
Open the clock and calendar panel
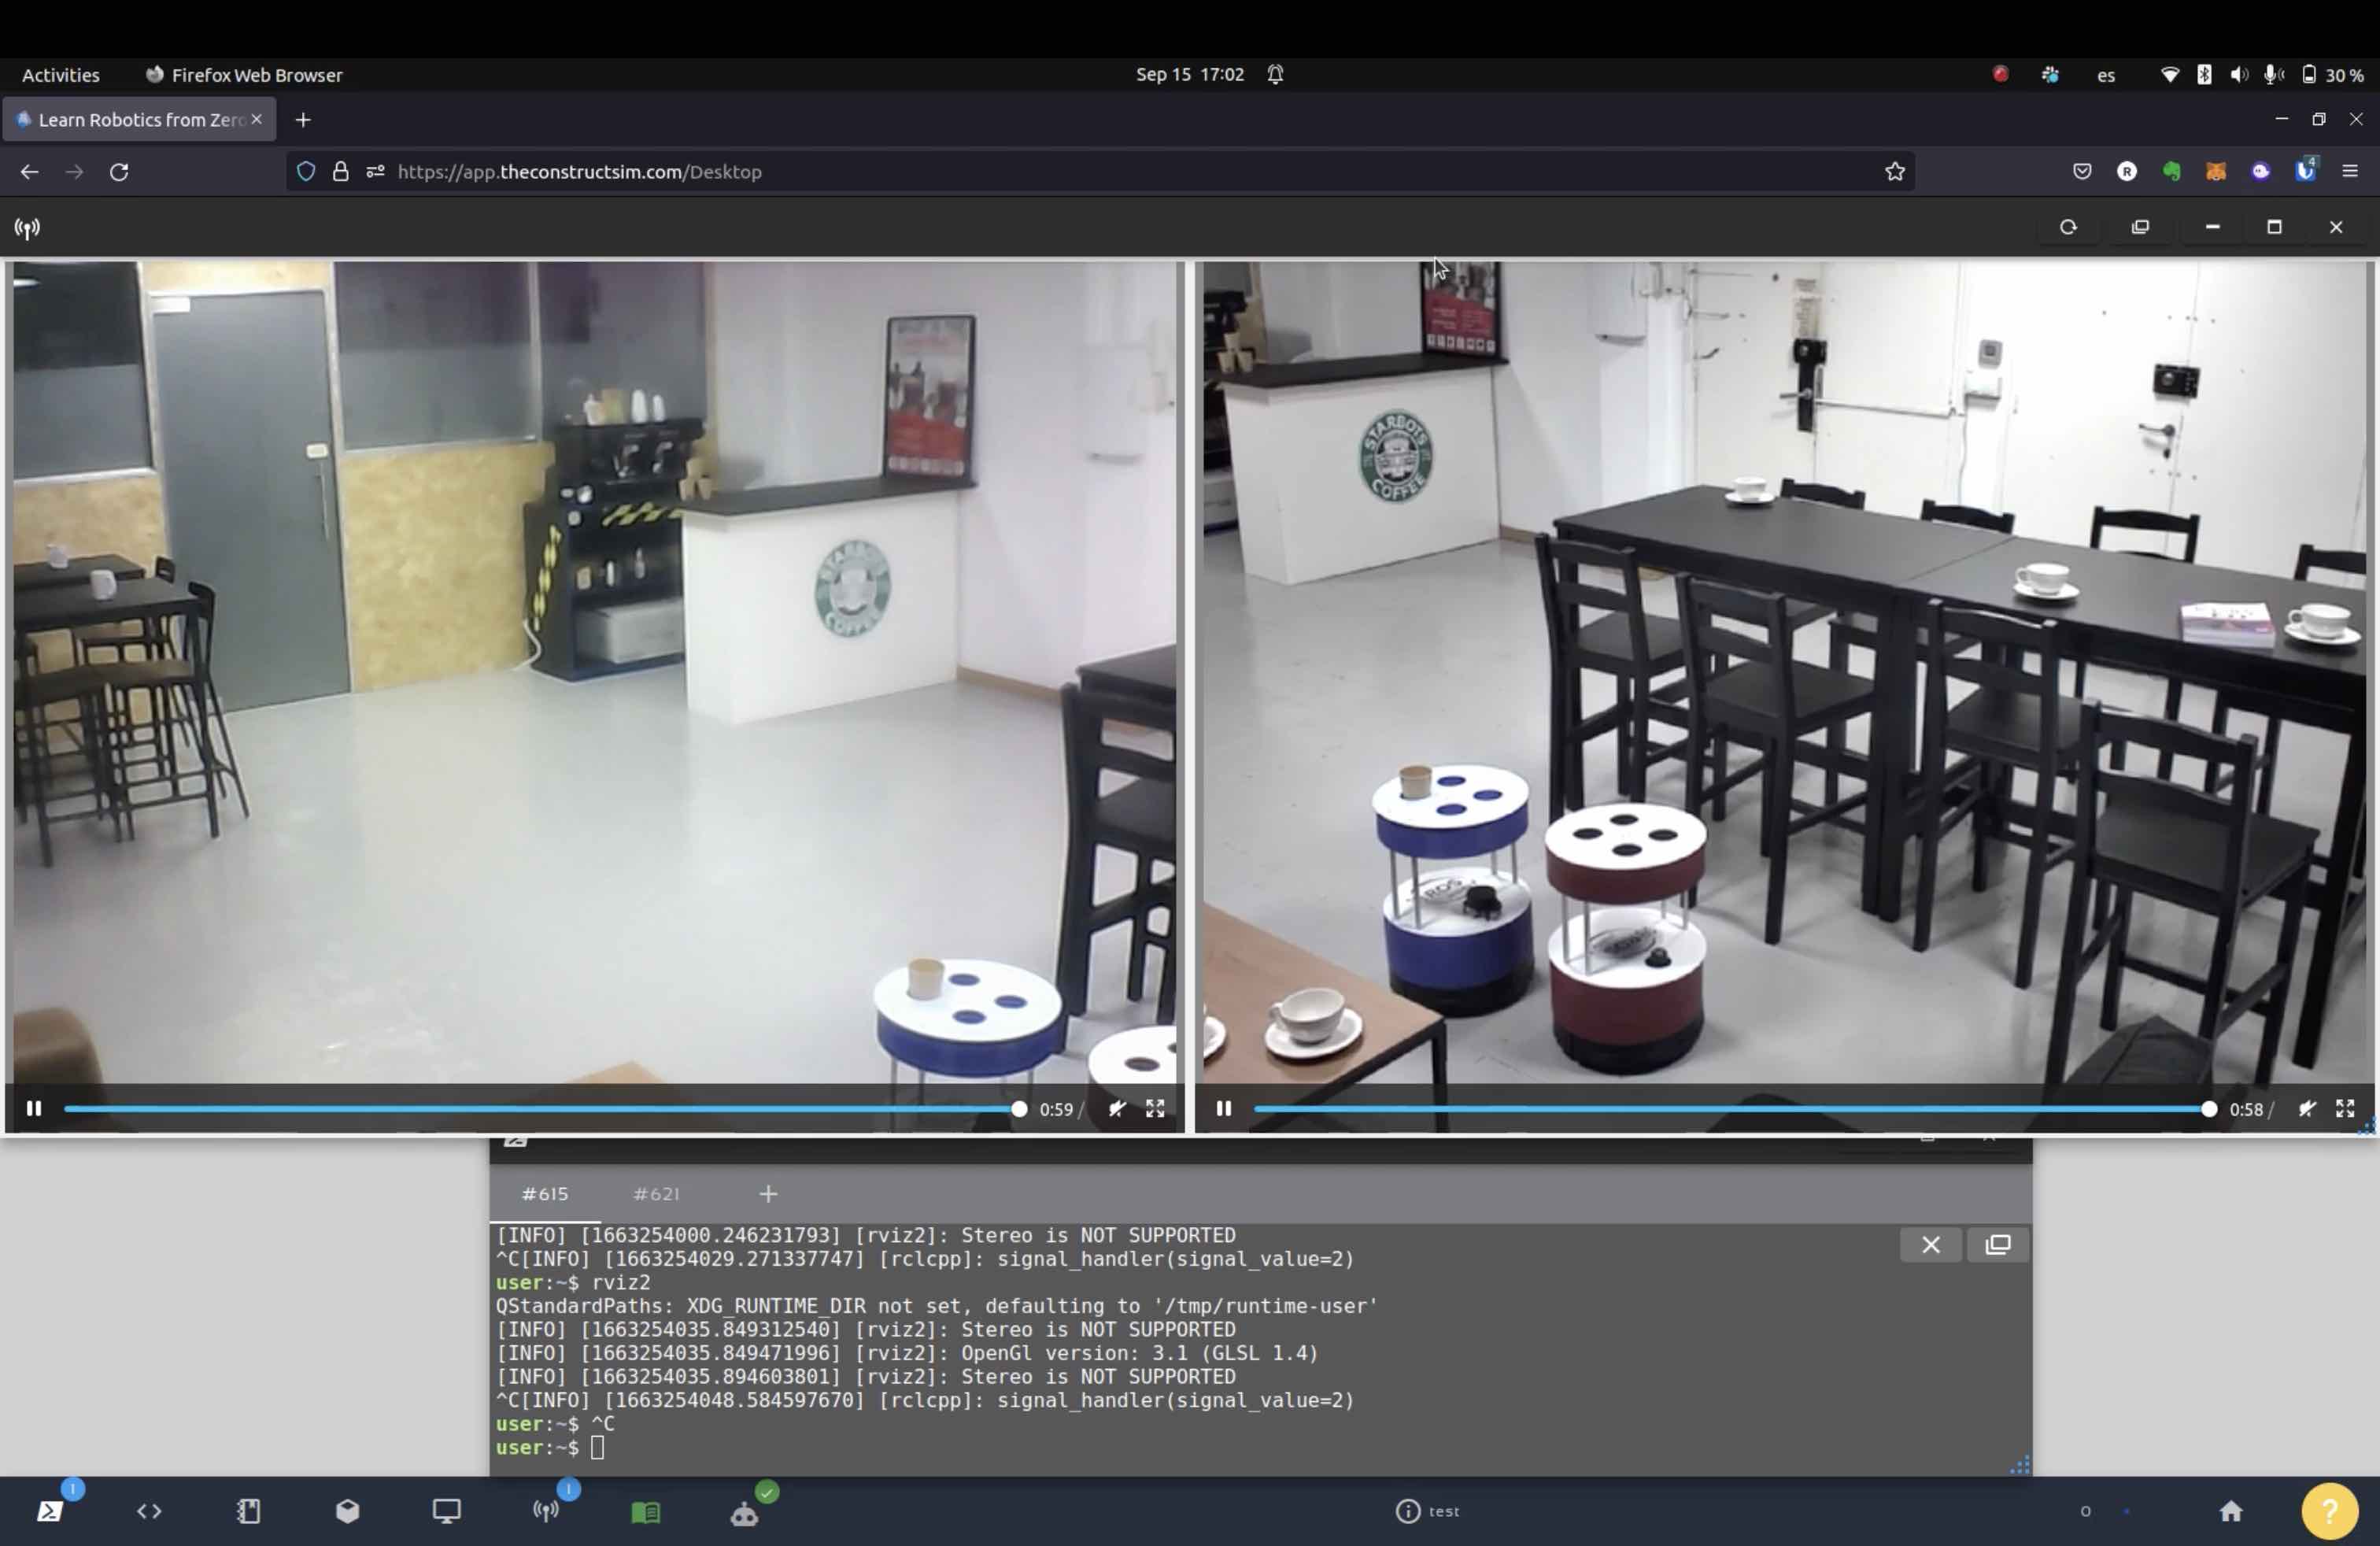pos(1190,74)
